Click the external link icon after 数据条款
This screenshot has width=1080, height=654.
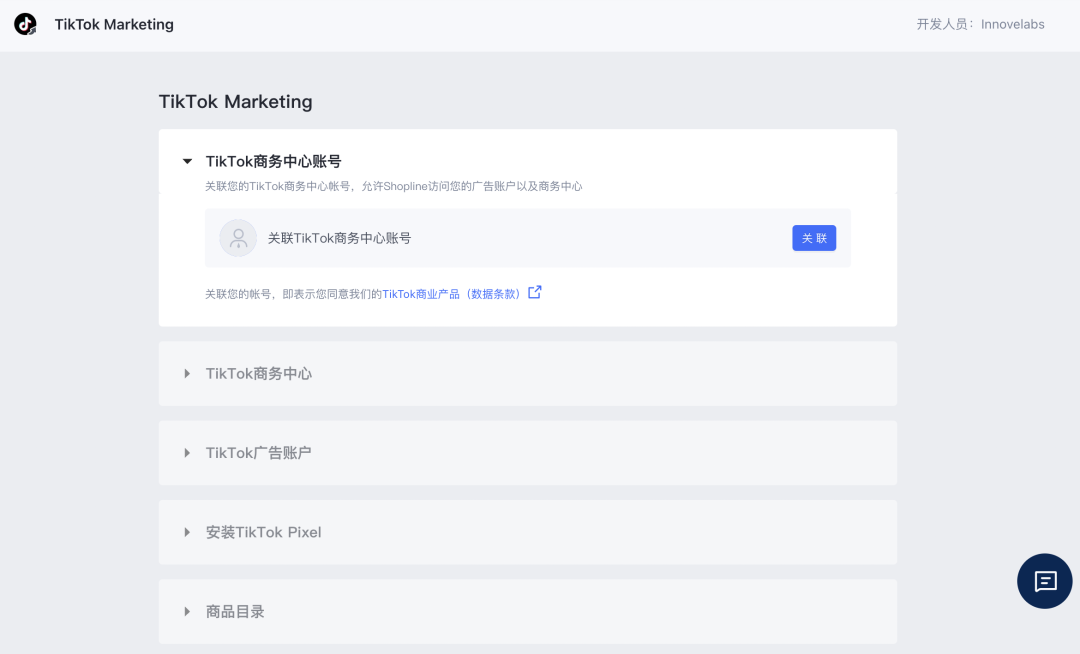pyautogui.click(x=534, y=291)
